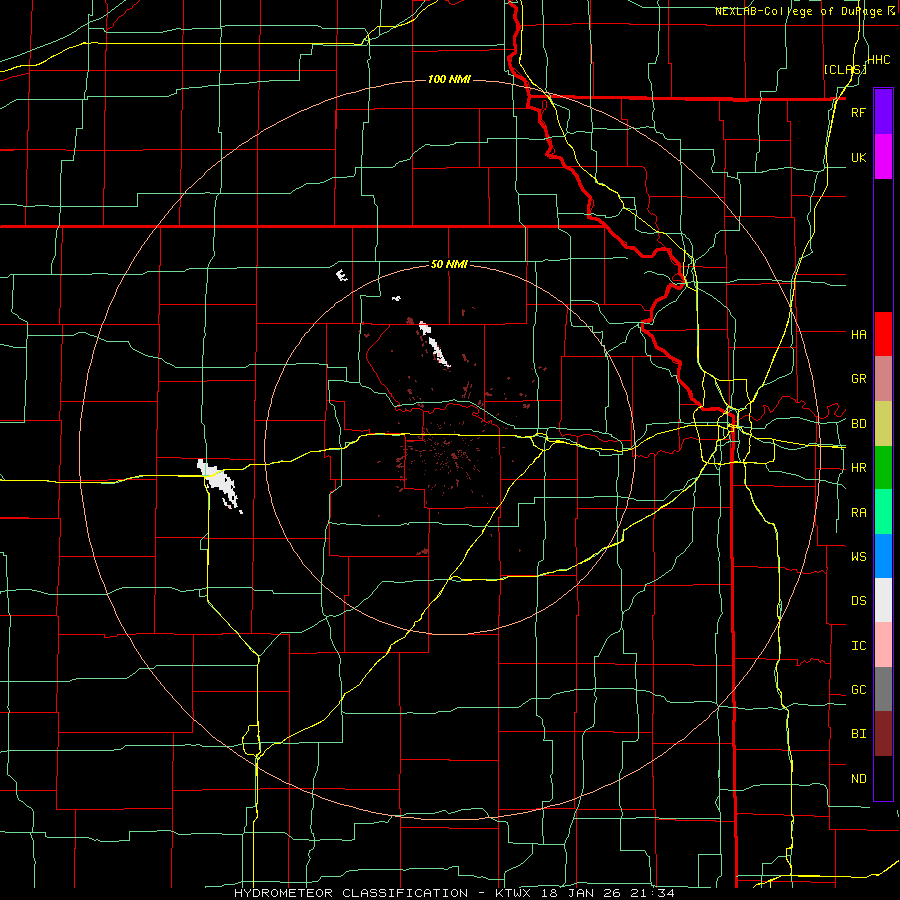
Task: Click the DS white legend swatch
Action: 883,600
